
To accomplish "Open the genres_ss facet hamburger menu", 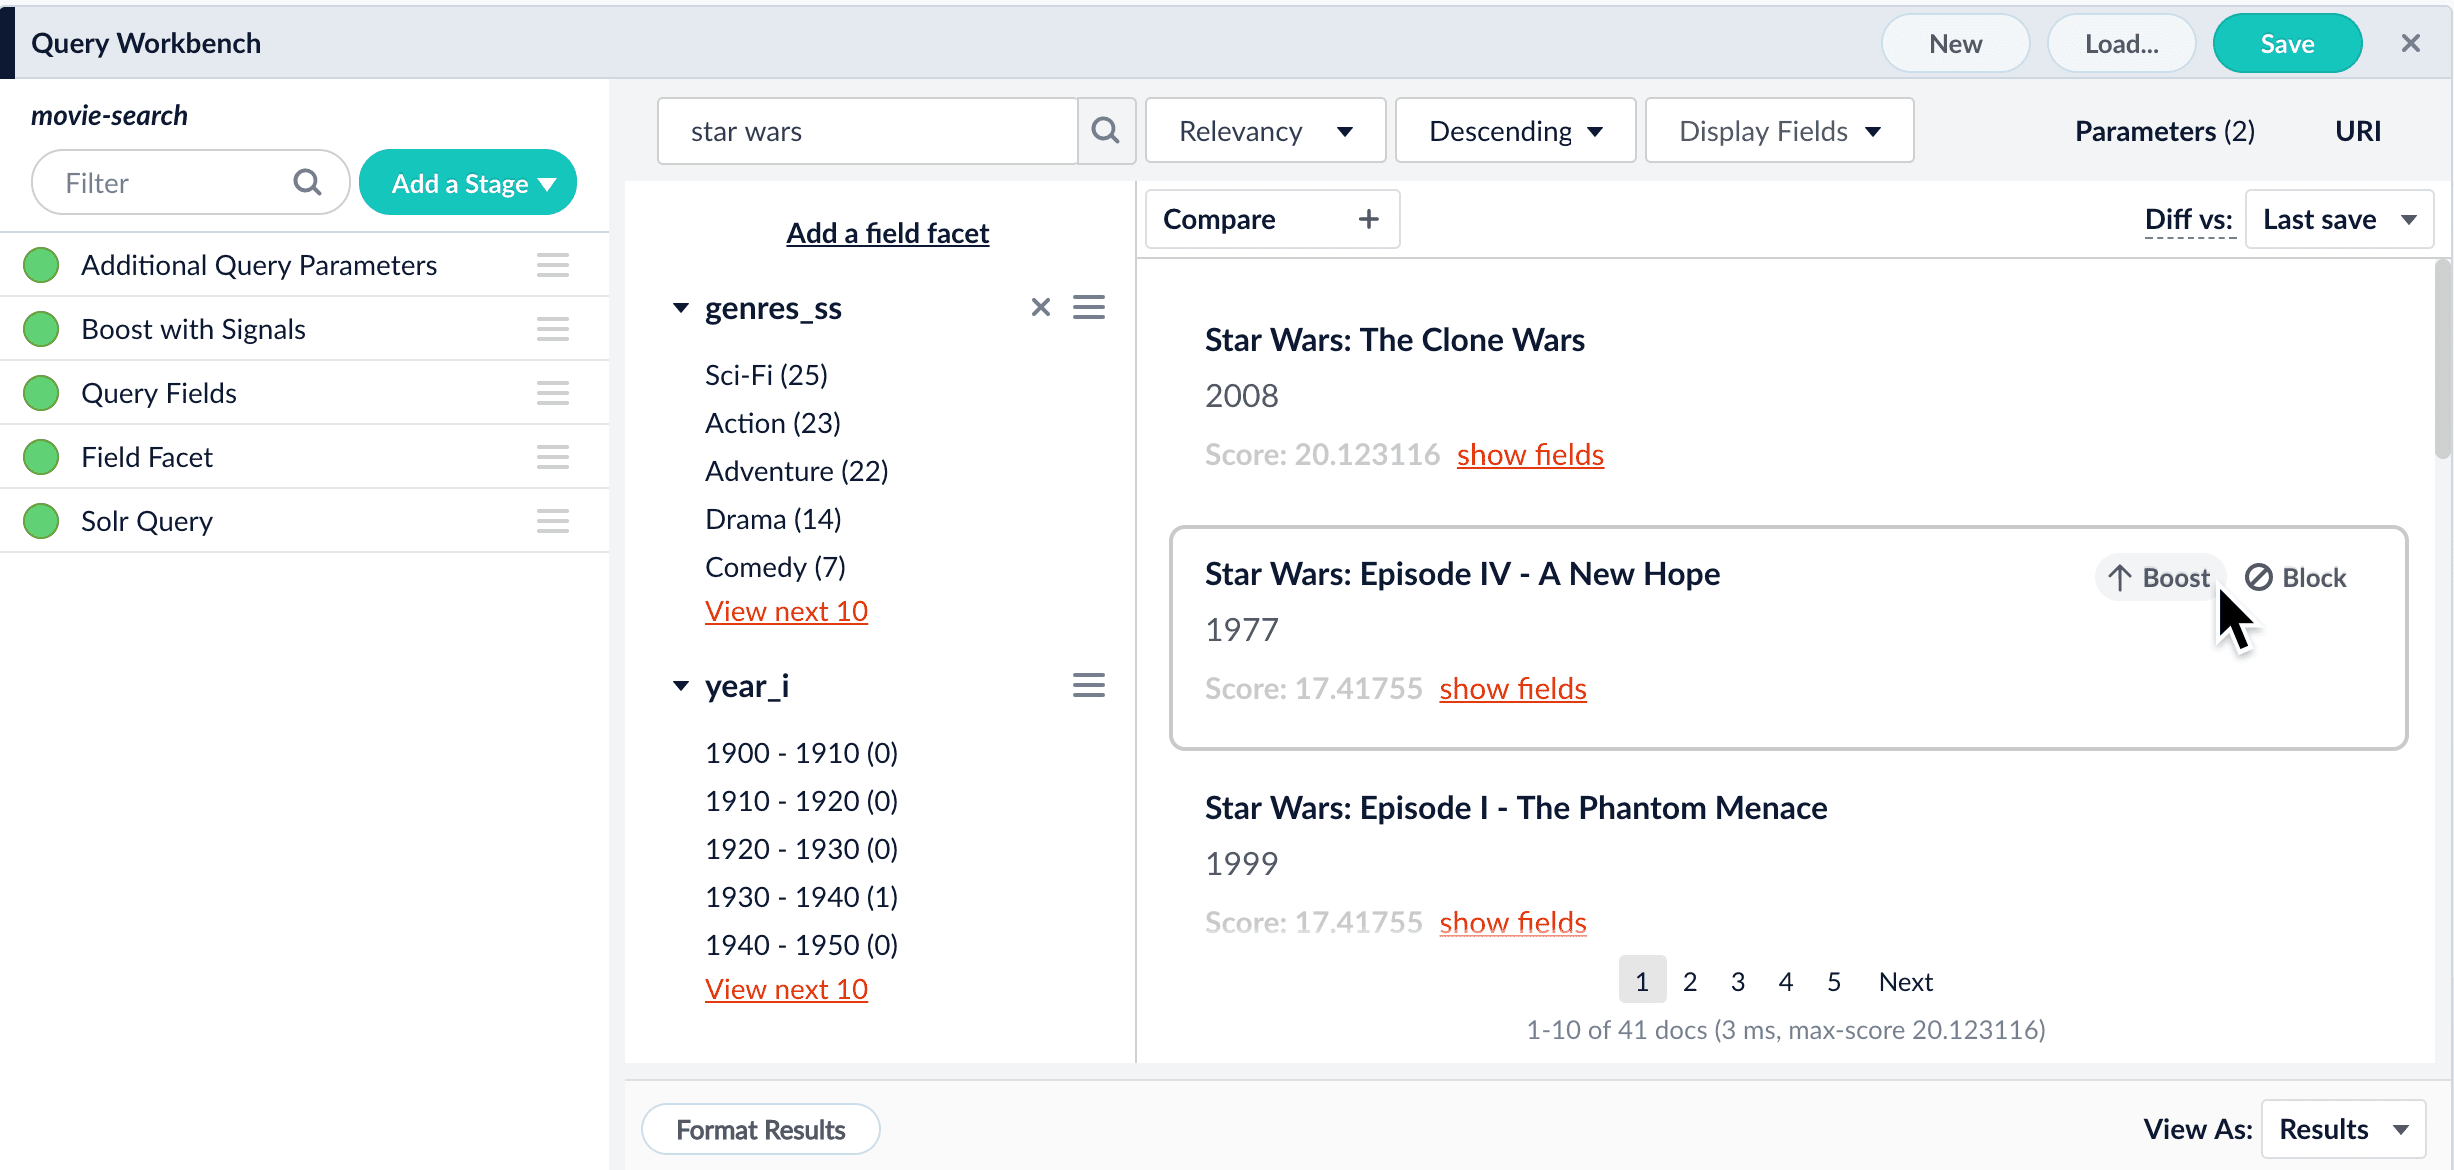I will point(1089,307).
